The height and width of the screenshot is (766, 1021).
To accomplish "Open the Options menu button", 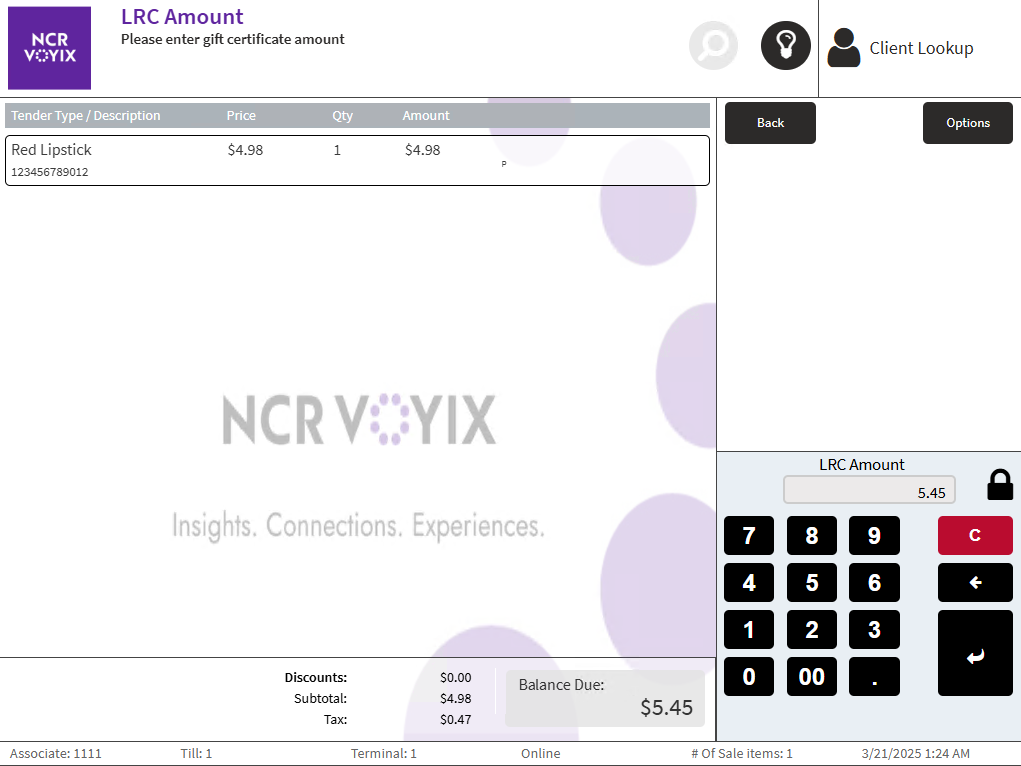I will [967, 123].
